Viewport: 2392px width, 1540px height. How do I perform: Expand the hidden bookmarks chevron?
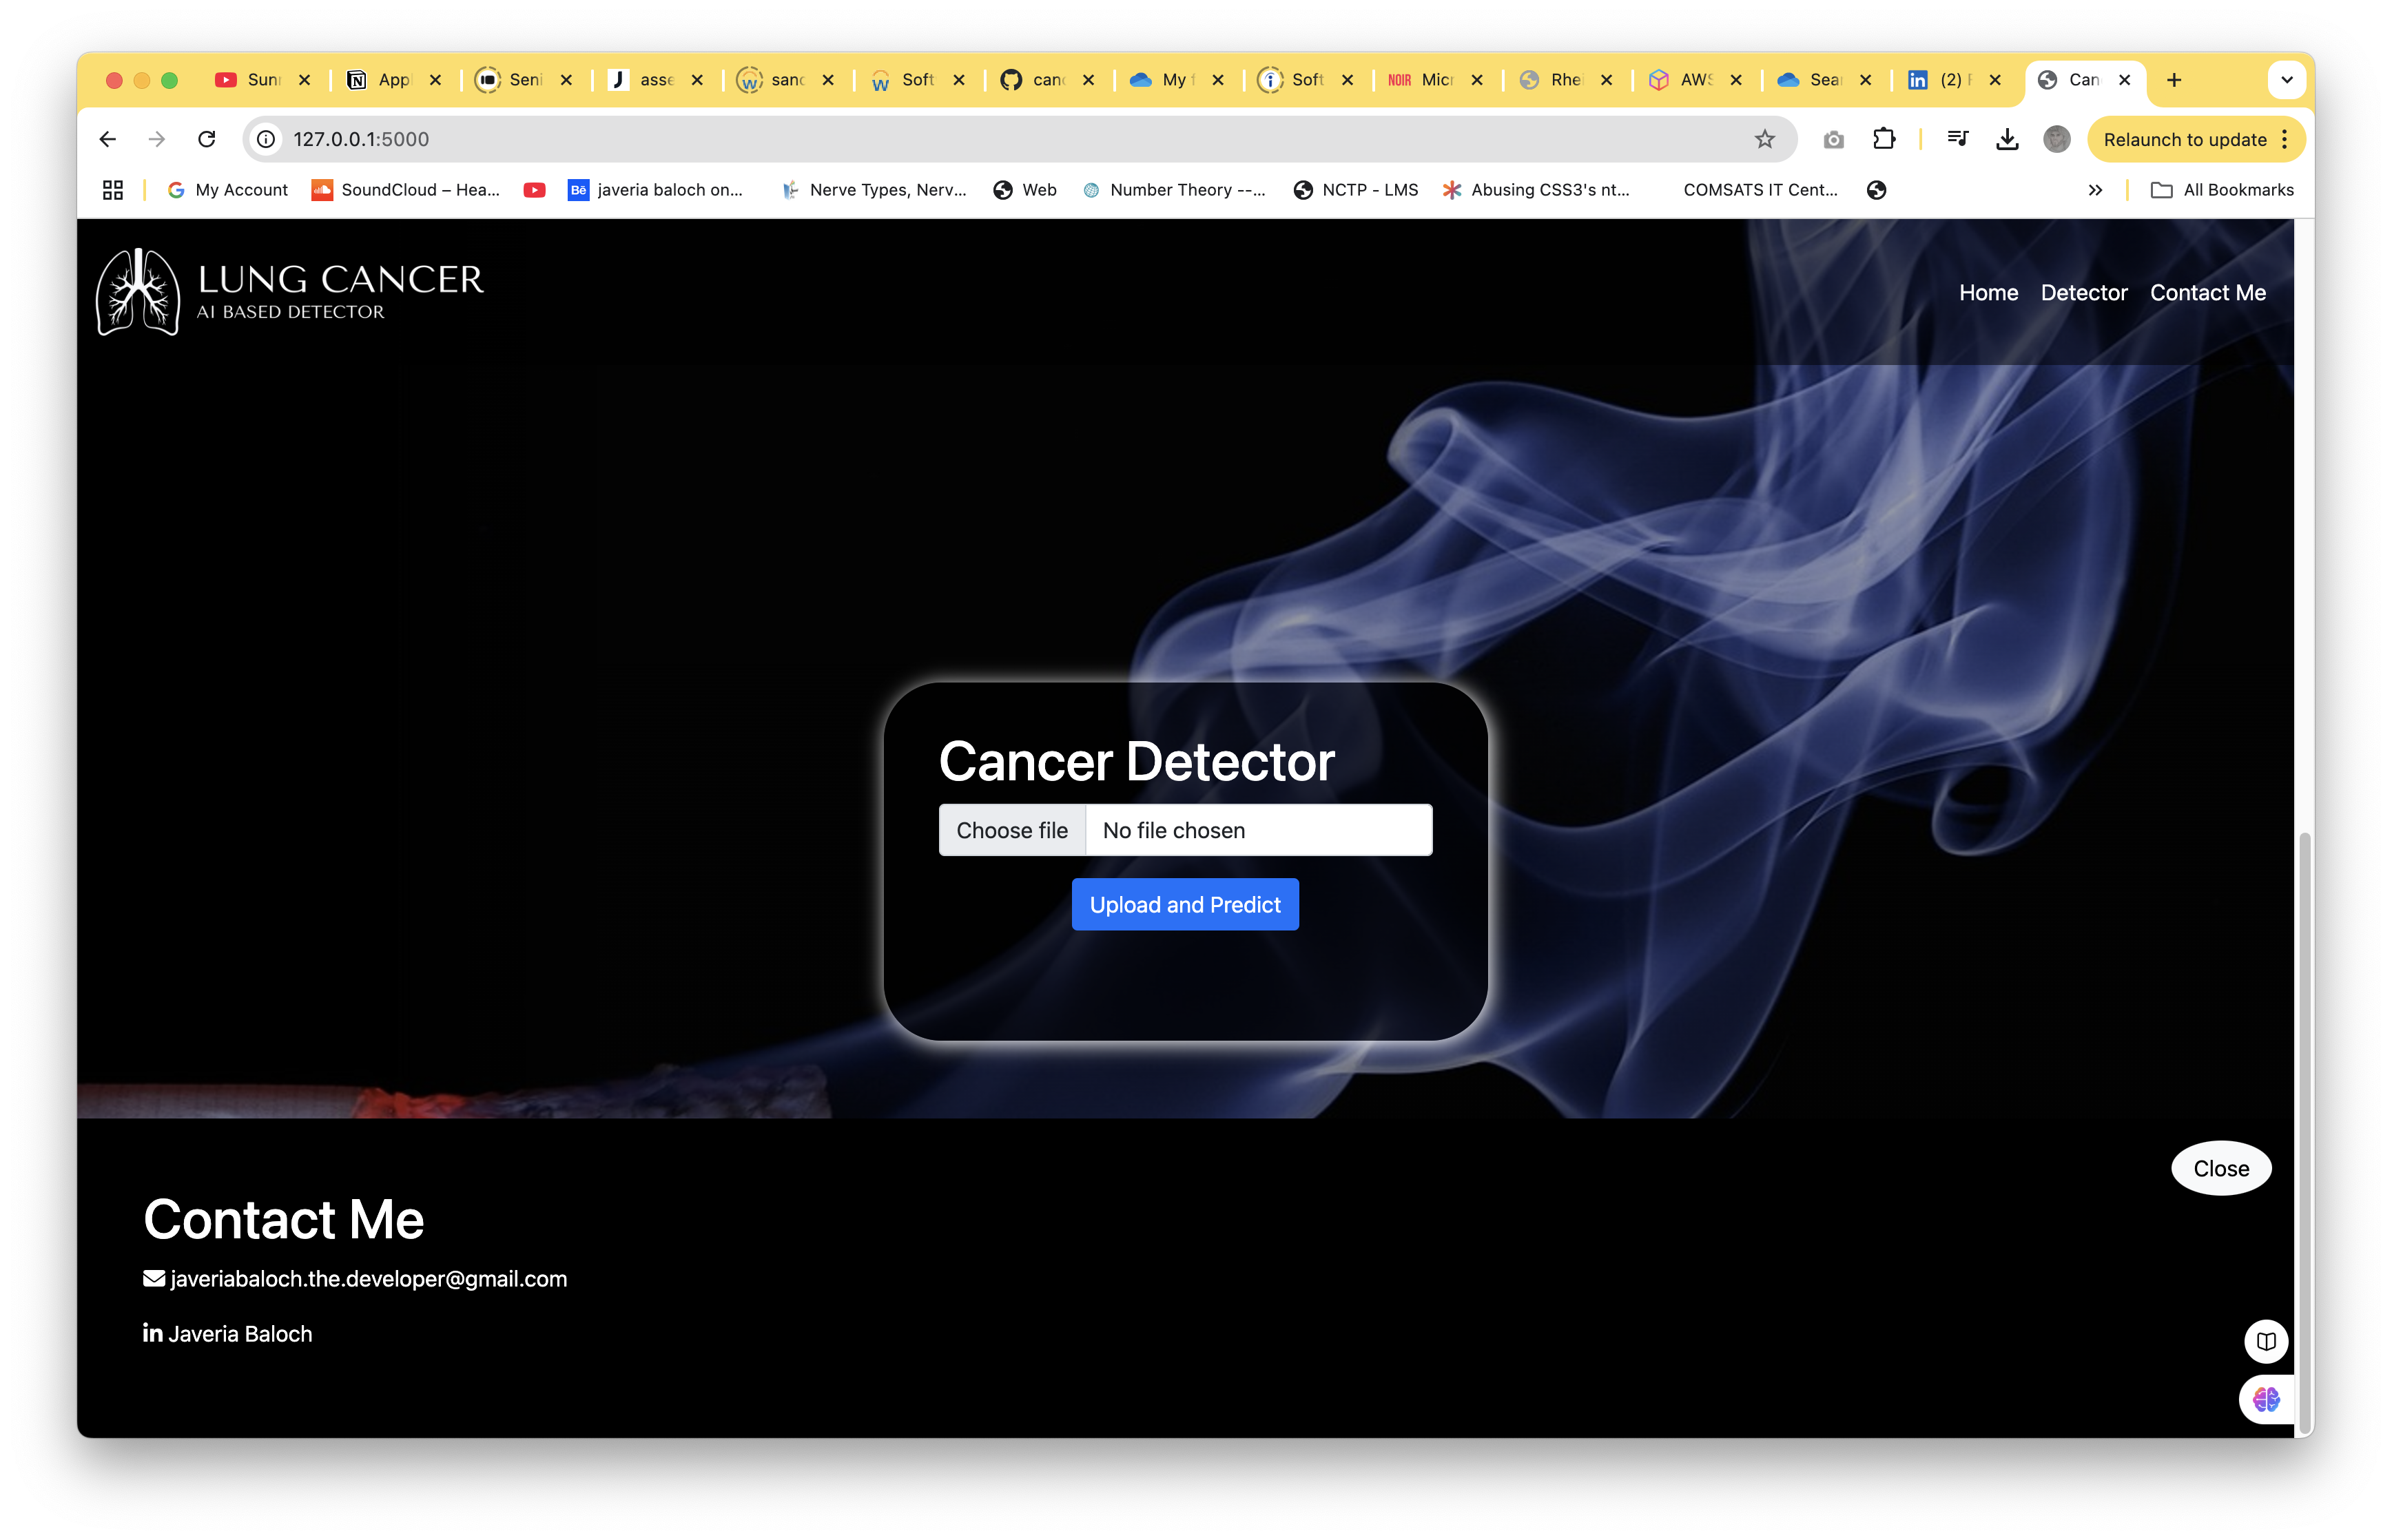[2095, 190]
